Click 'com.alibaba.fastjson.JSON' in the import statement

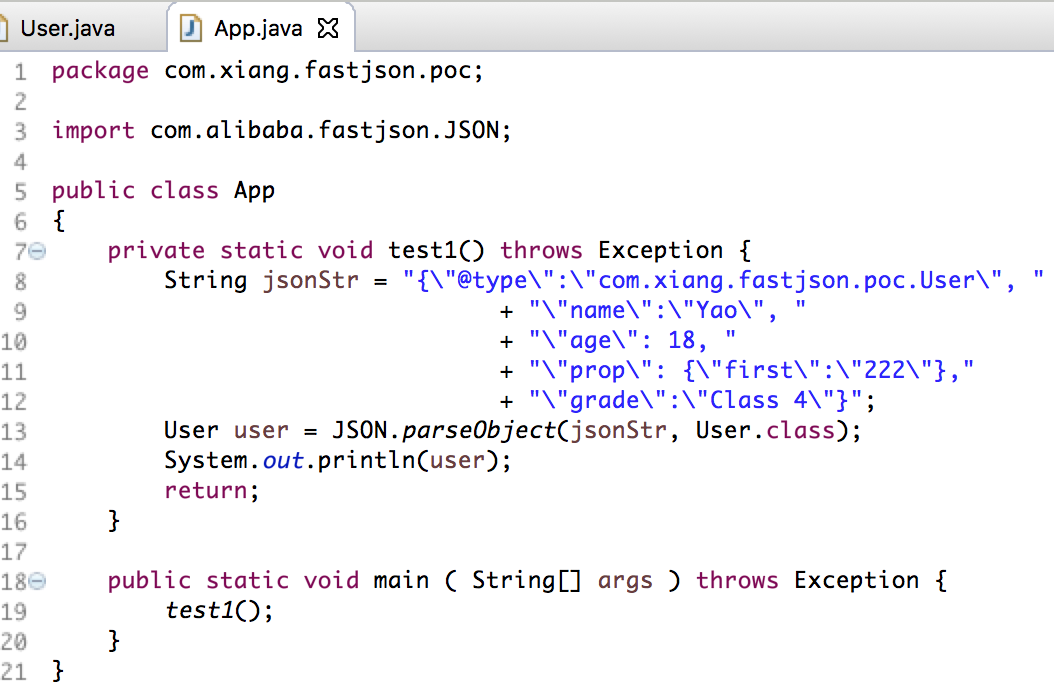[325, 130]
